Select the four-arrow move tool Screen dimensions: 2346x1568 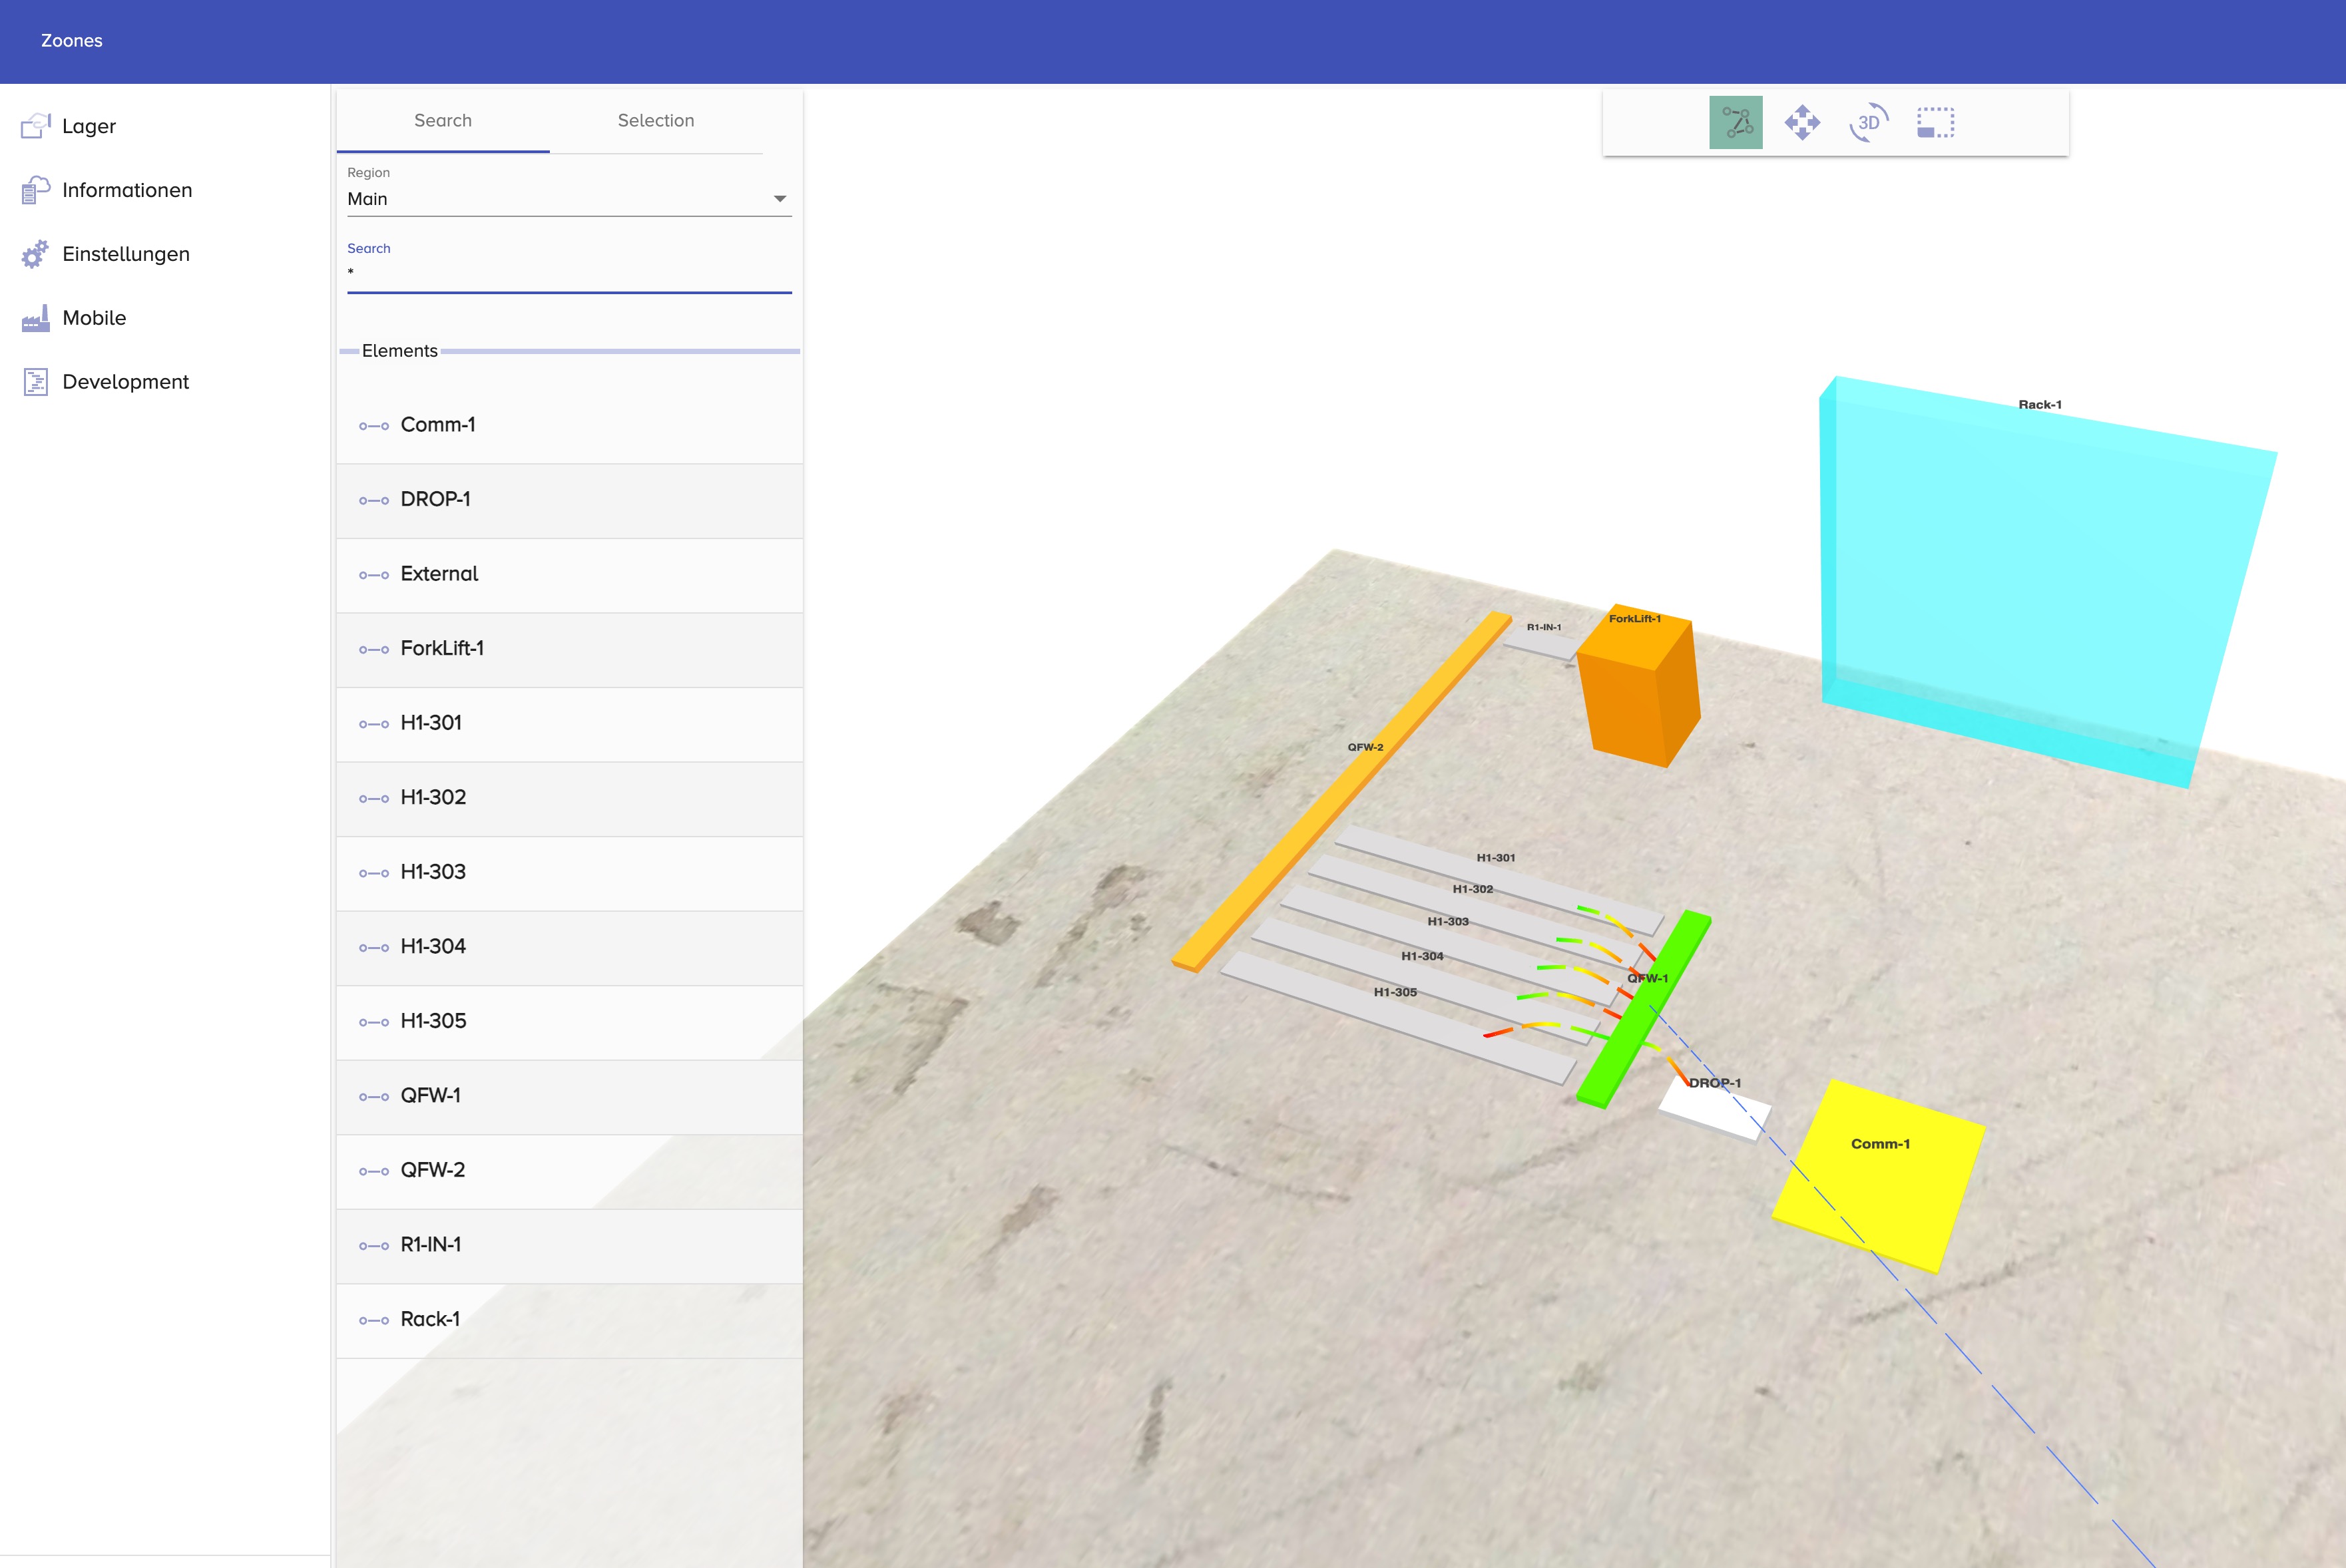pos(1802,123)
